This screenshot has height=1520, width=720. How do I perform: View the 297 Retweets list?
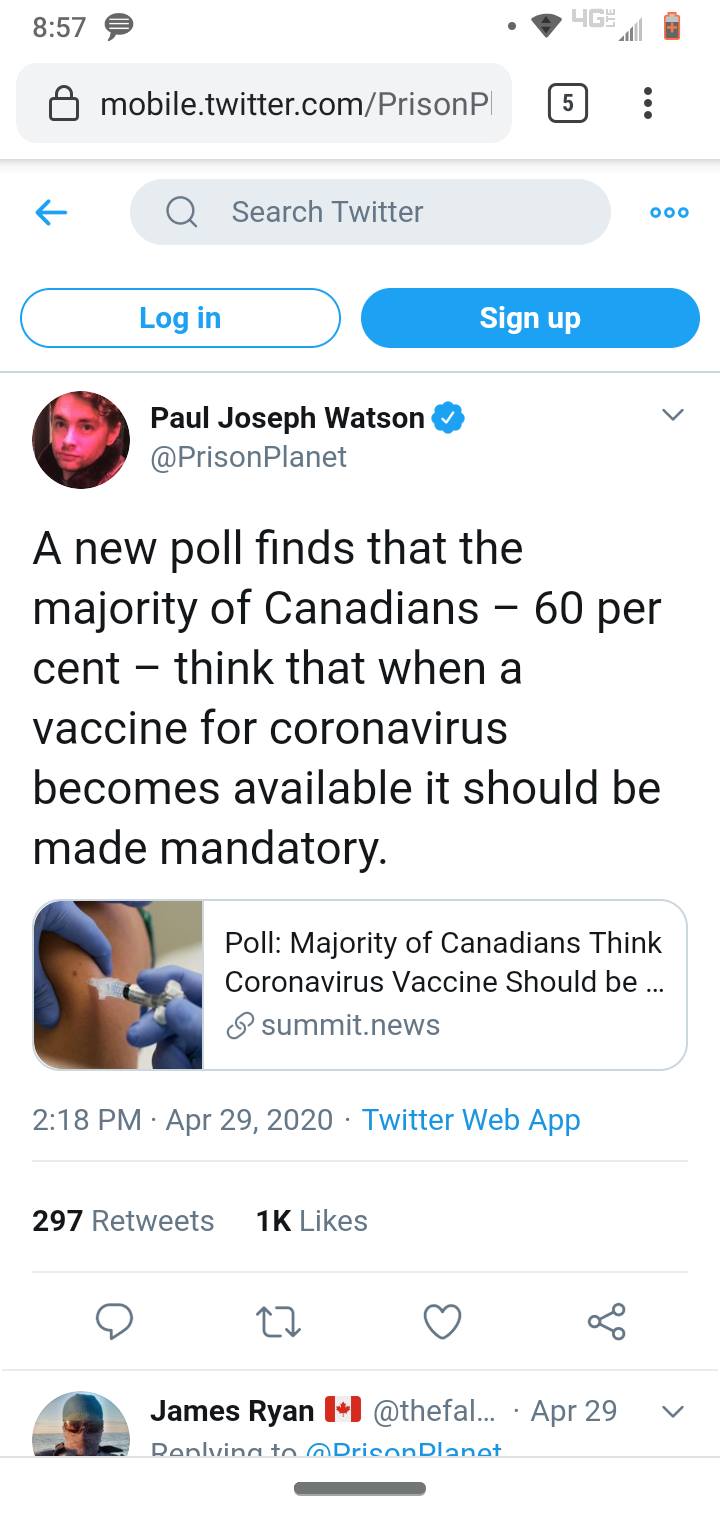click(x=123, y=1221)
